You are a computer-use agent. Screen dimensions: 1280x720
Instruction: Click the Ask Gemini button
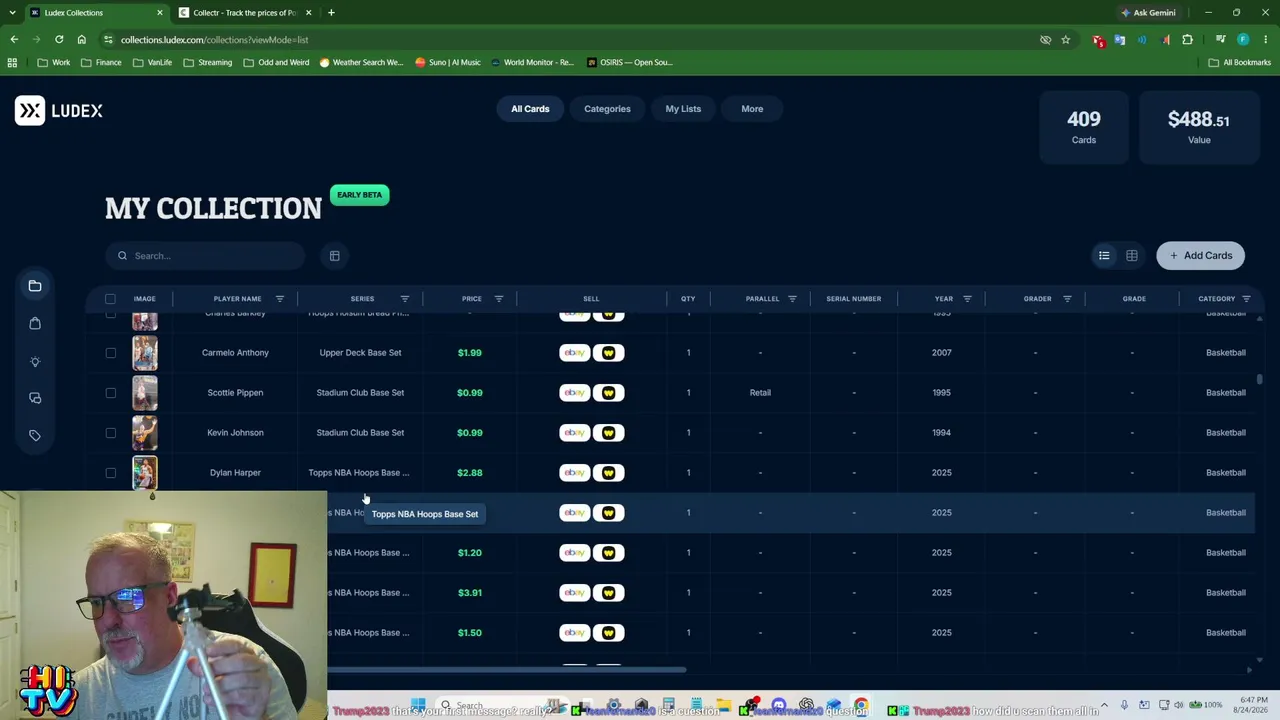(x=1148, y=13)
